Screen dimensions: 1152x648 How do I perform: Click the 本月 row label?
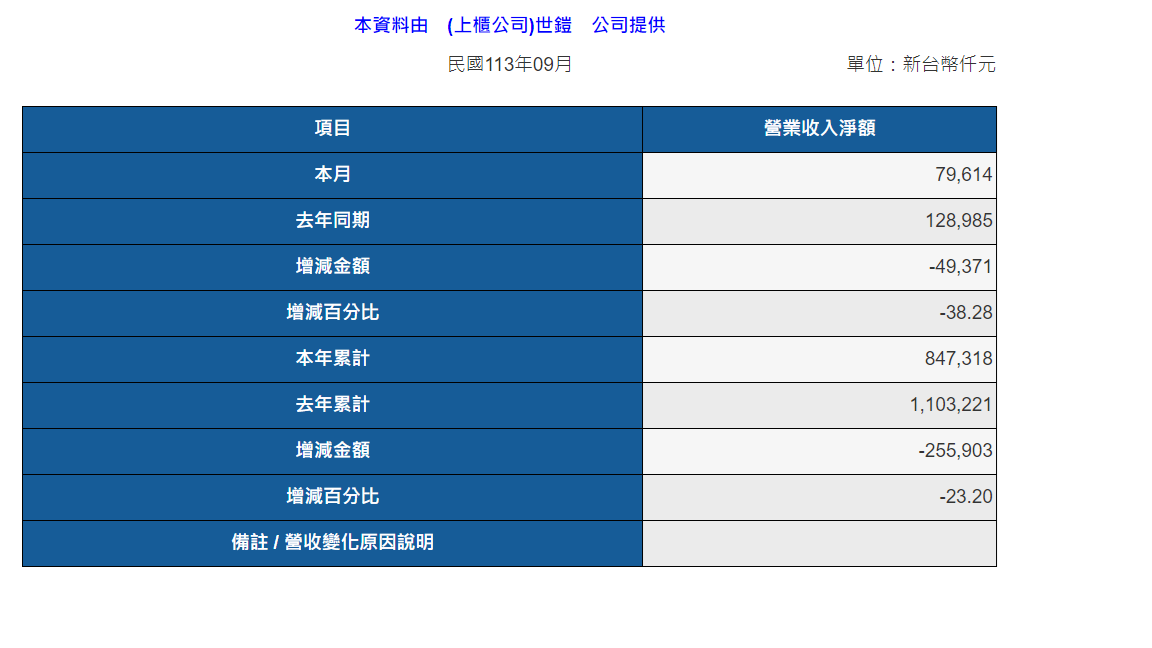(x=332, y=175)
